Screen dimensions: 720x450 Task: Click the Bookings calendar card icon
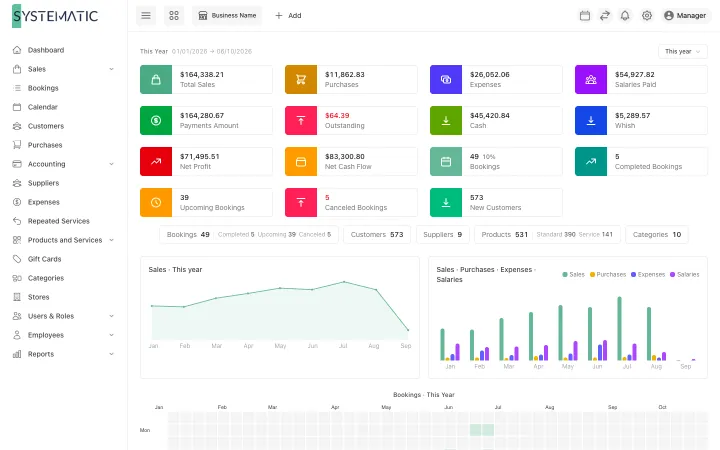(446, 161)
